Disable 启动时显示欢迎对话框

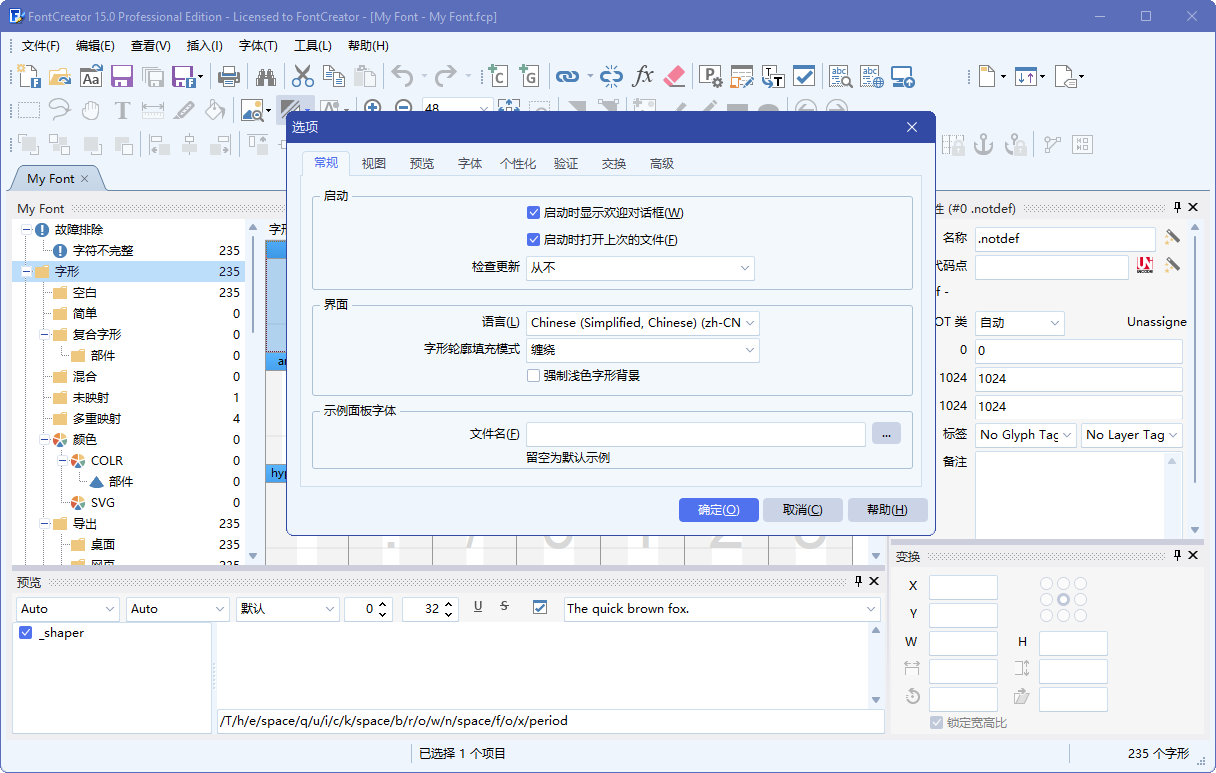[x=533, y=212]
